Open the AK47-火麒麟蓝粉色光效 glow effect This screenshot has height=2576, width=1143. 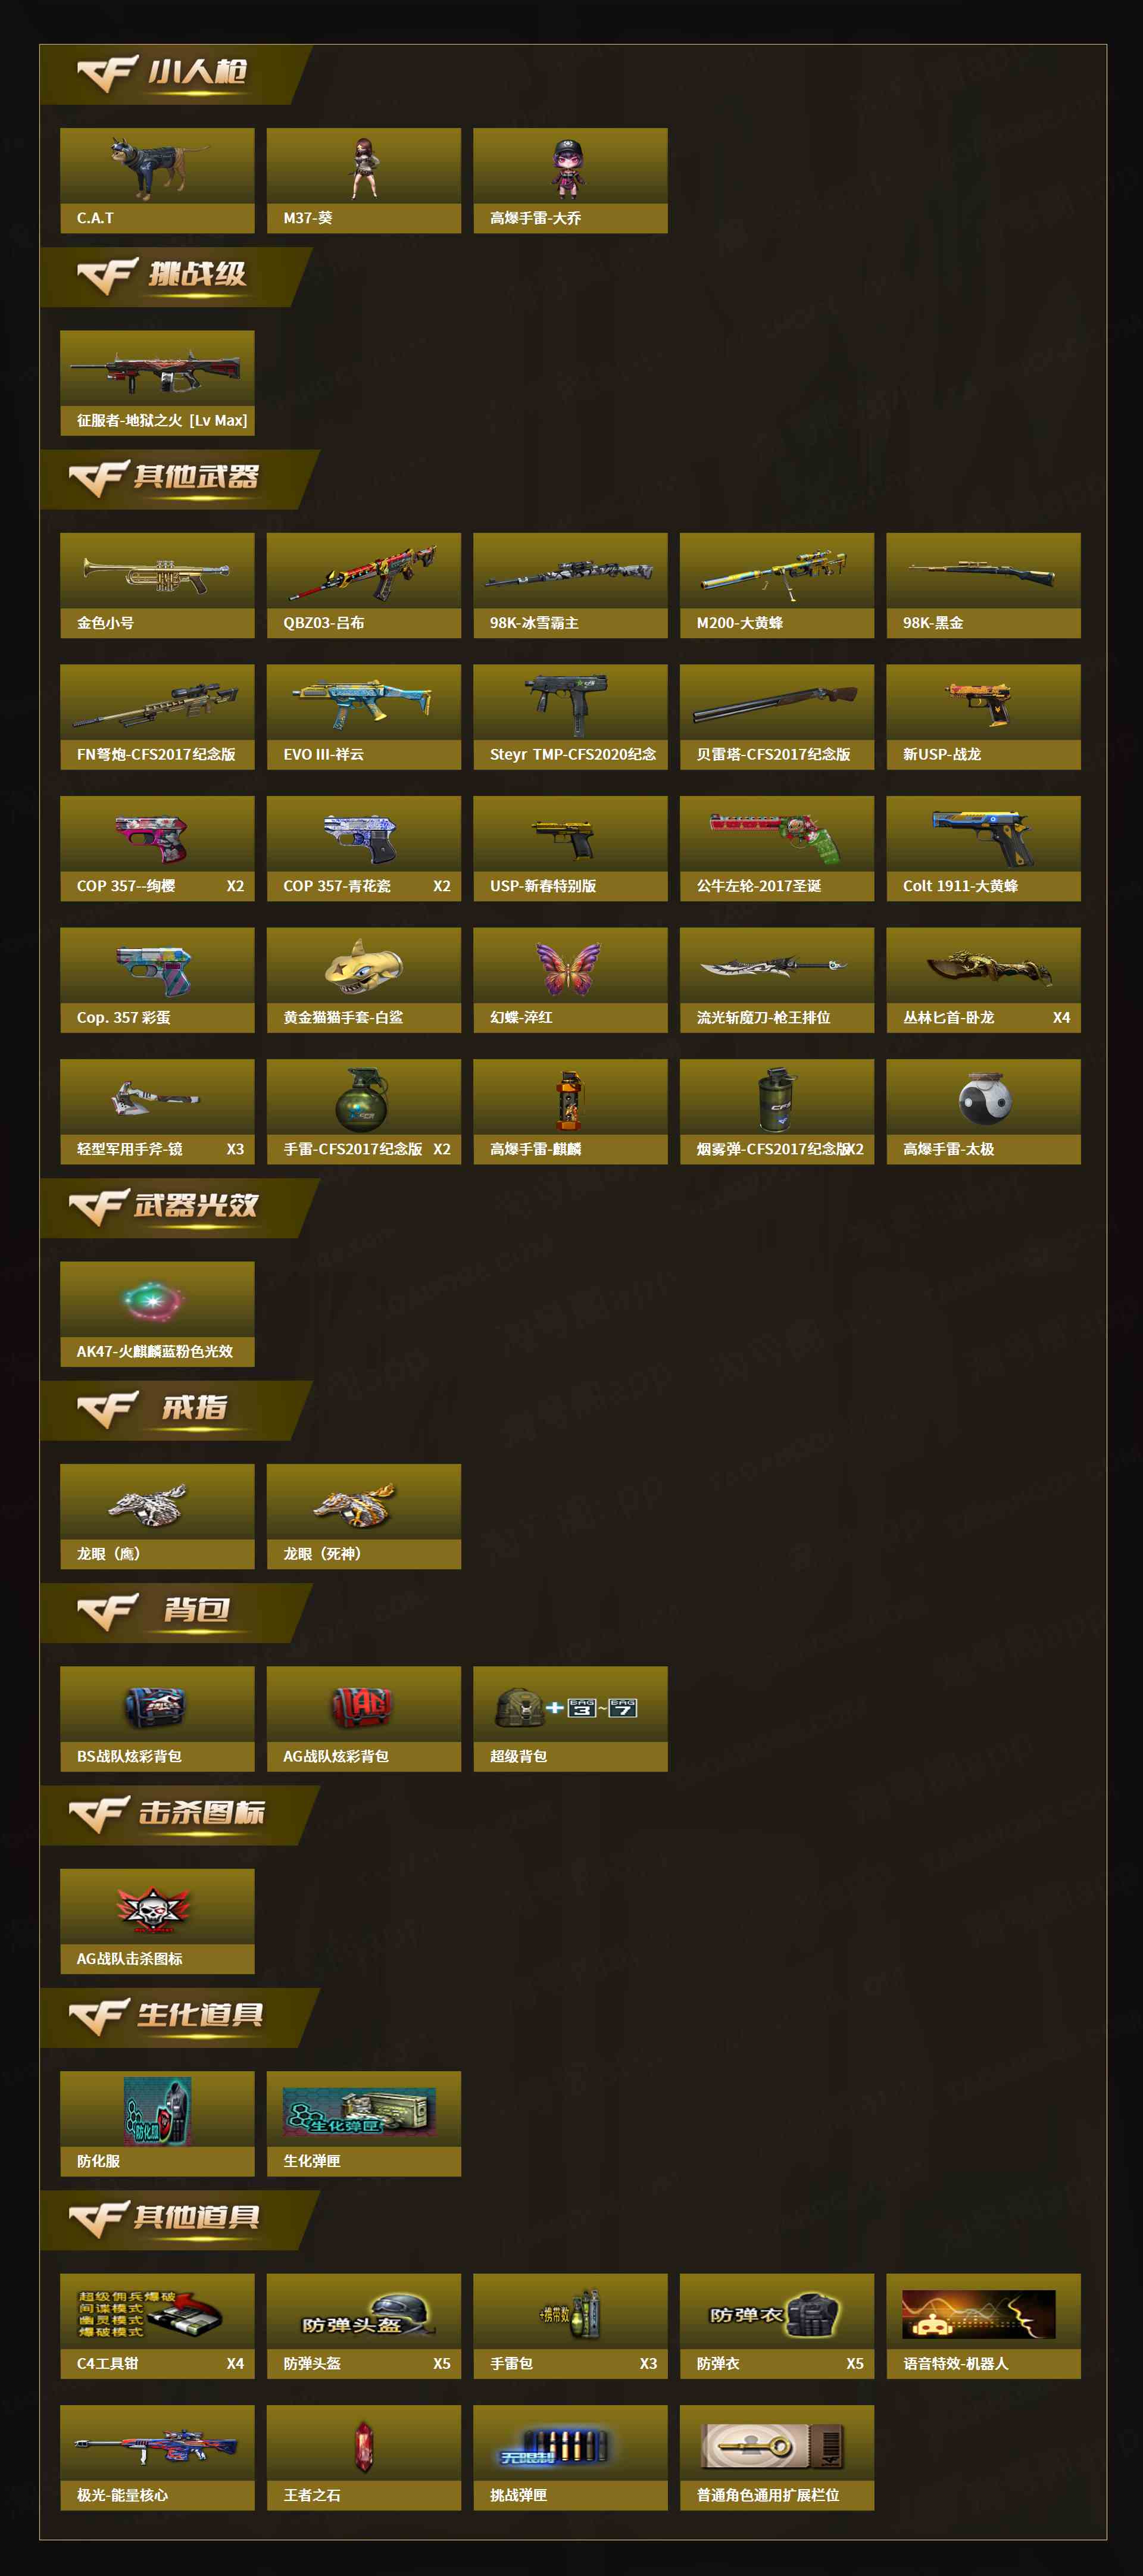point(157,1314)
